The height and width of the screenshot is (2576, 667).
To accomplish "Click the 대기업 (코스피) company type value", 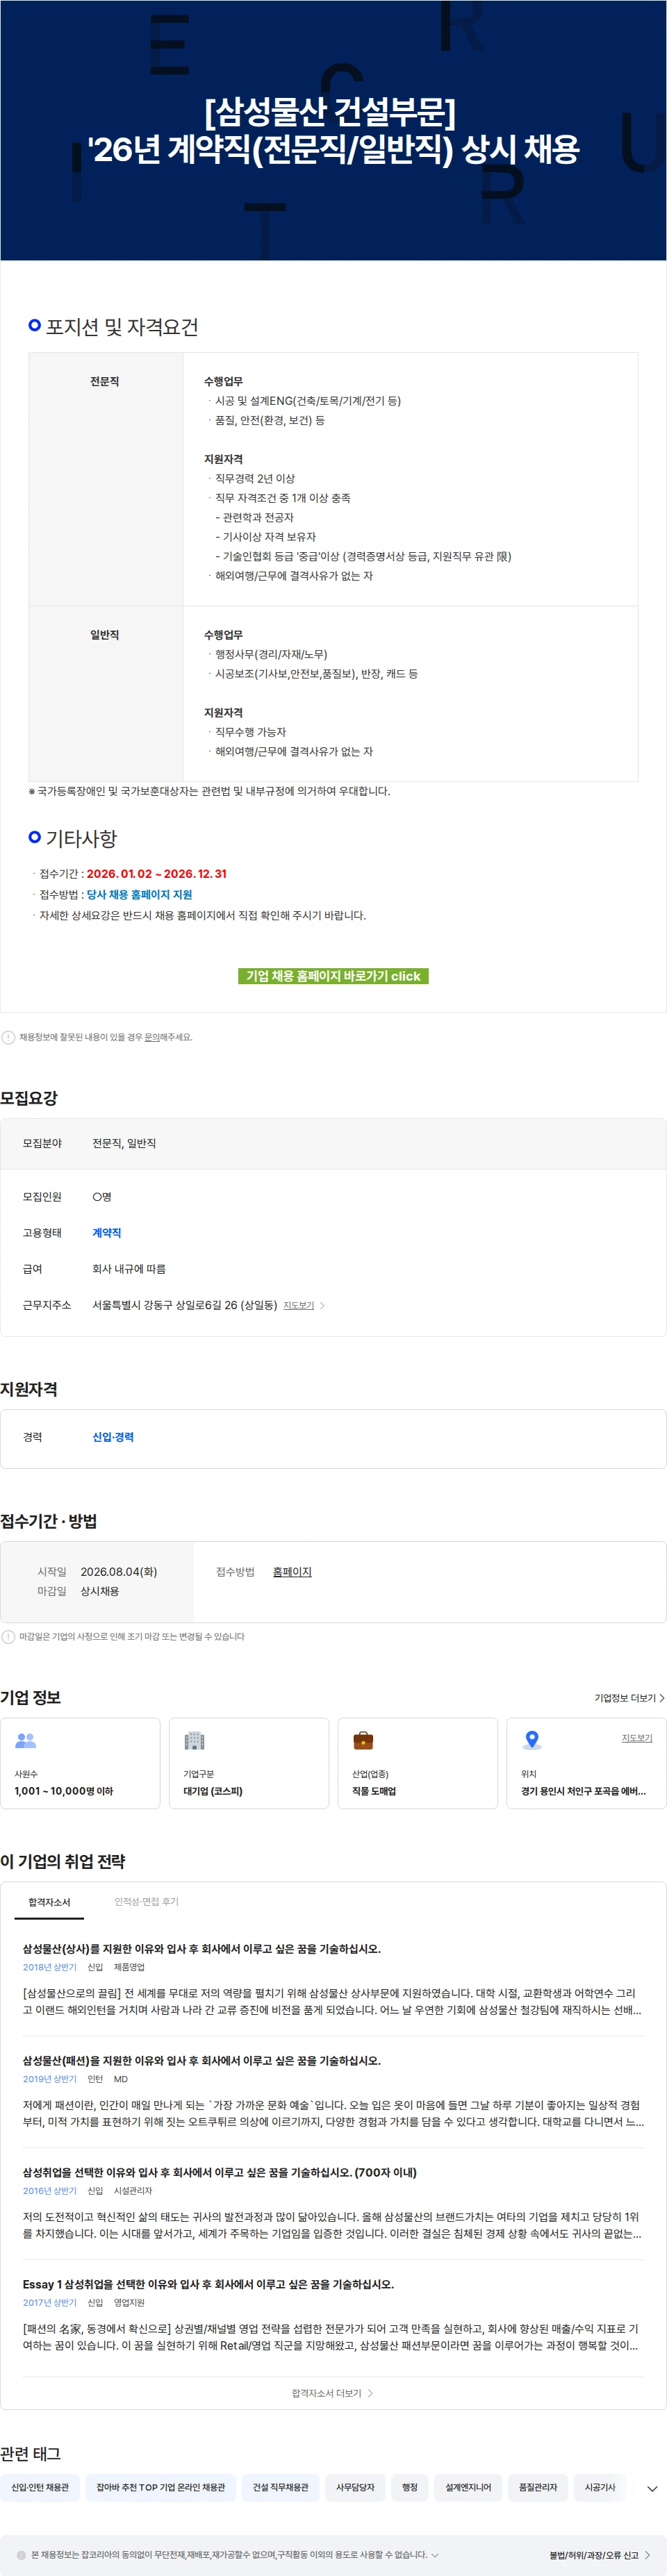I will point(213,1791).
